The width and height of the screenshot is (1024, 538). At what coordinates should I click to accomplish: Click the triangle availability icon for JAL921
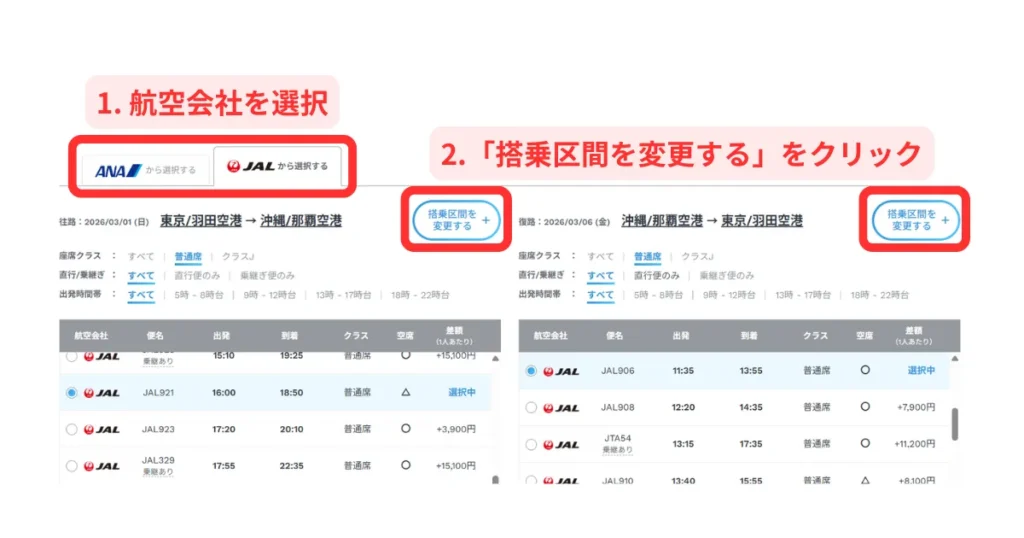pyautogui.click(x=405, y=393)
